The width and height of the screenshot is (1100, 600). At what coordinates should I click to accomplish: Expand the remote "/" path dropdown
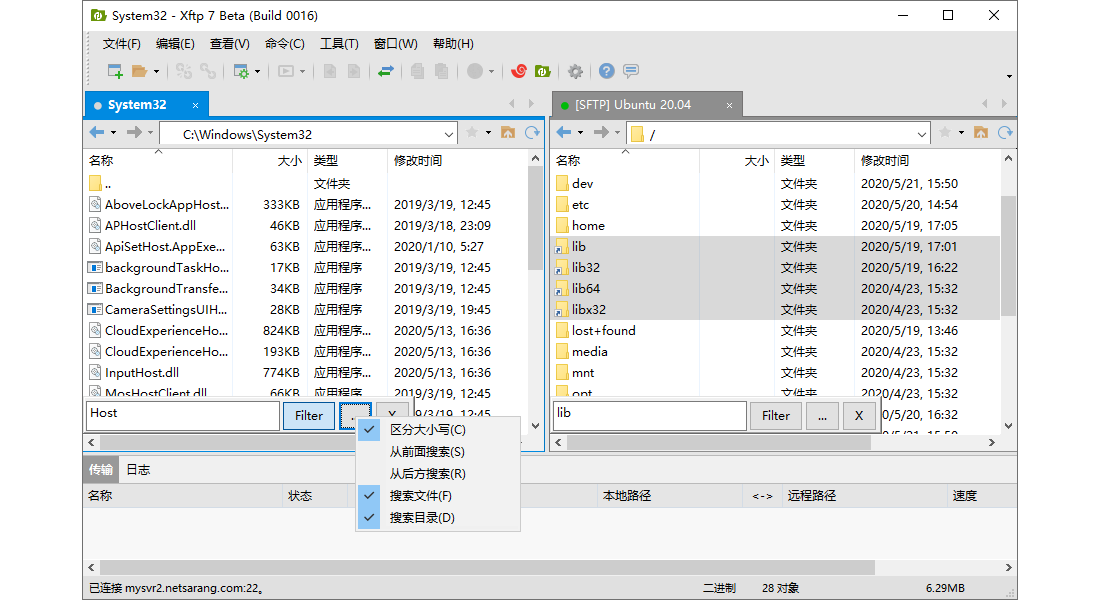pyautogui.click(x=922, y=134)
